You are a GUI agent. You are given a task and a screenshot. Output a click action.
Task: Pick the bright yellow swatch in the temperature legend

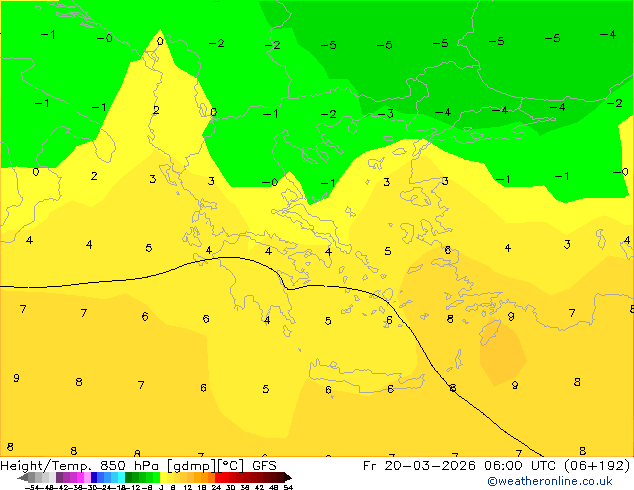[163, 477]
